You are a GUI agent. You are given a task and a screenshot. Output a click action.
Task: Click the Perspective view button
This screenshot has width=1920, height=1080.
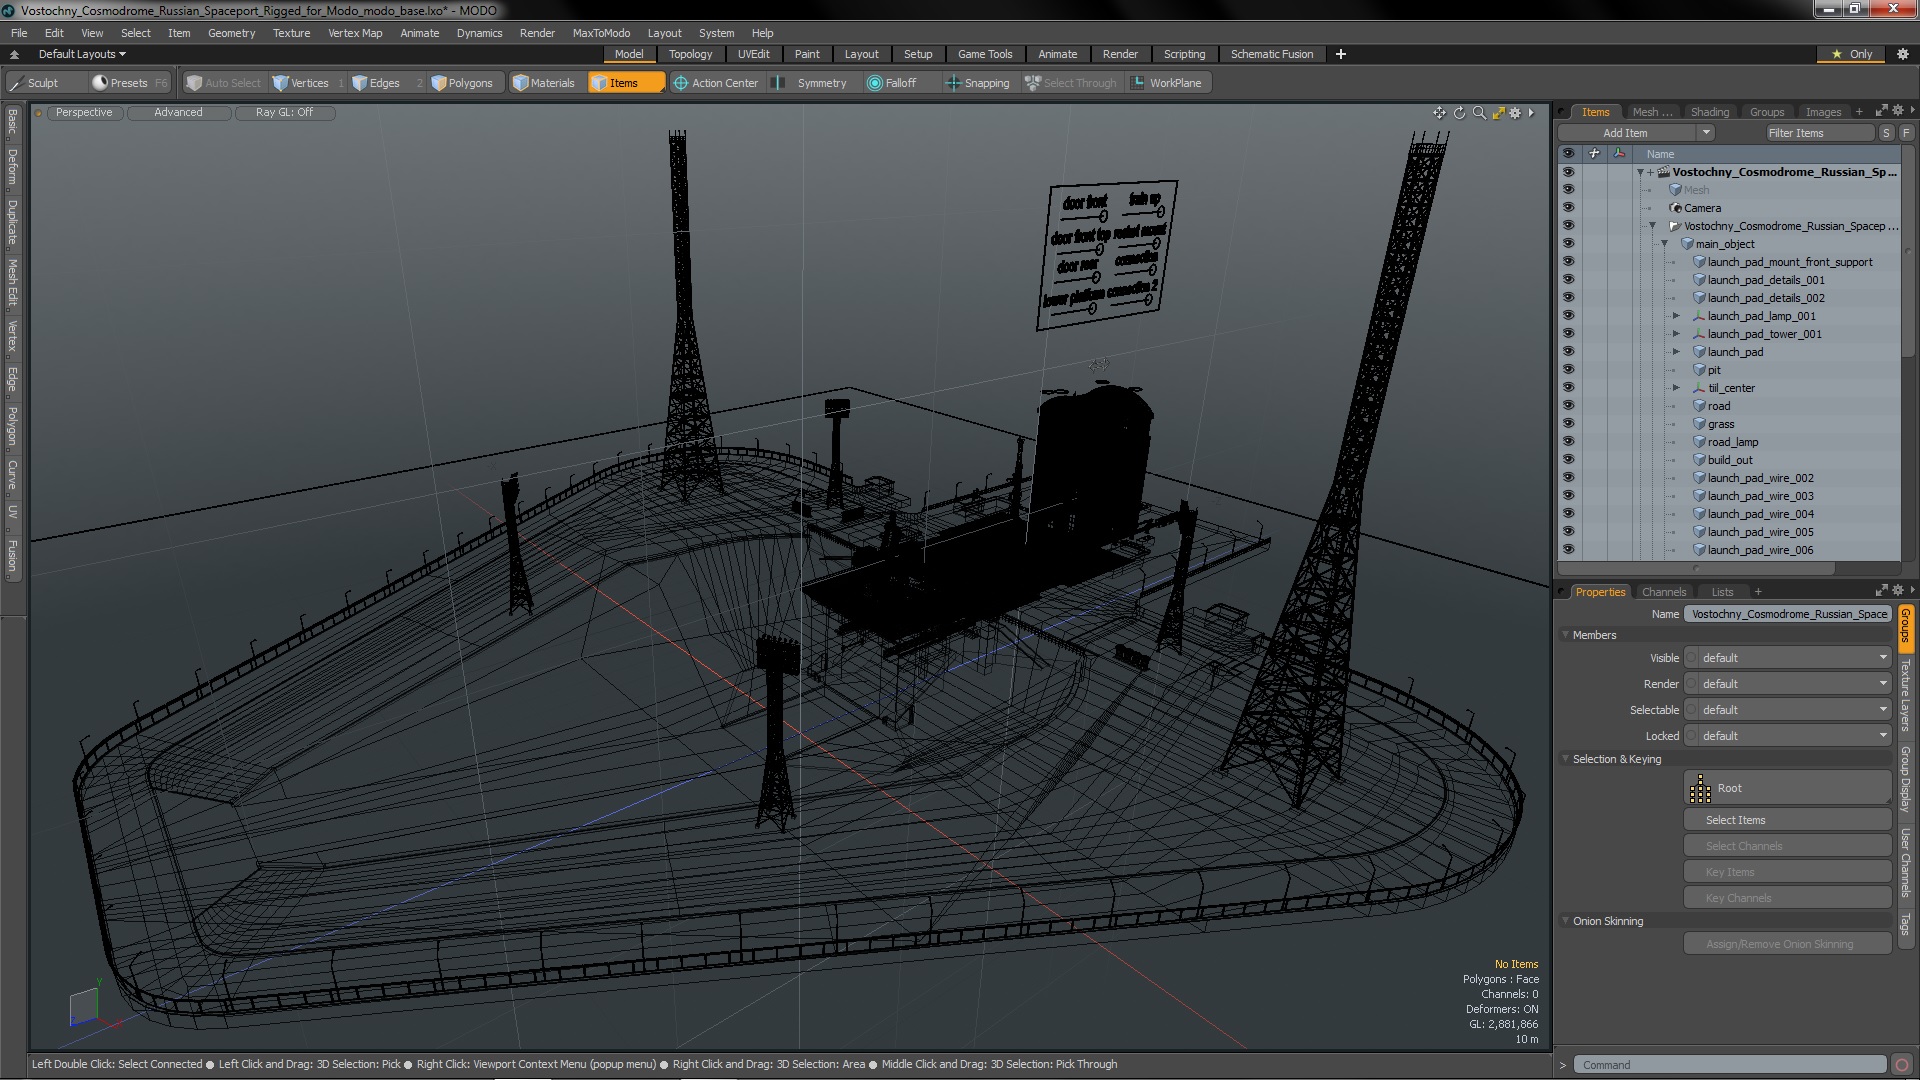tap(84, 113)
